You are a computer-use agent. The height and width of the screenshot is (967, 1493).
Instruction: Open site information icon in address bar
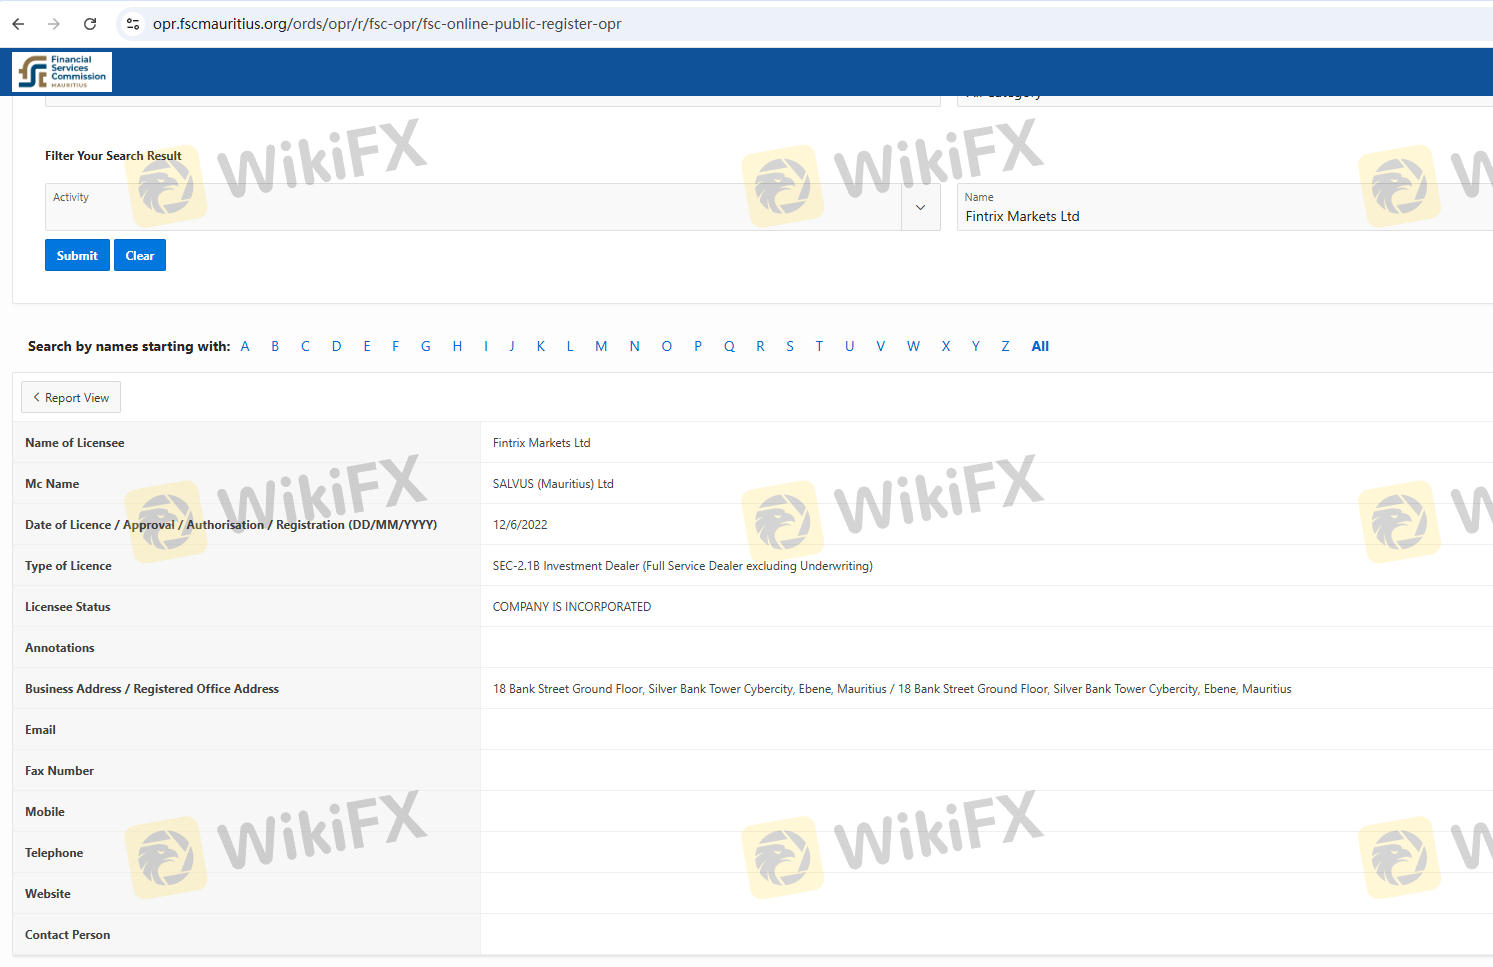click(133, 24)
